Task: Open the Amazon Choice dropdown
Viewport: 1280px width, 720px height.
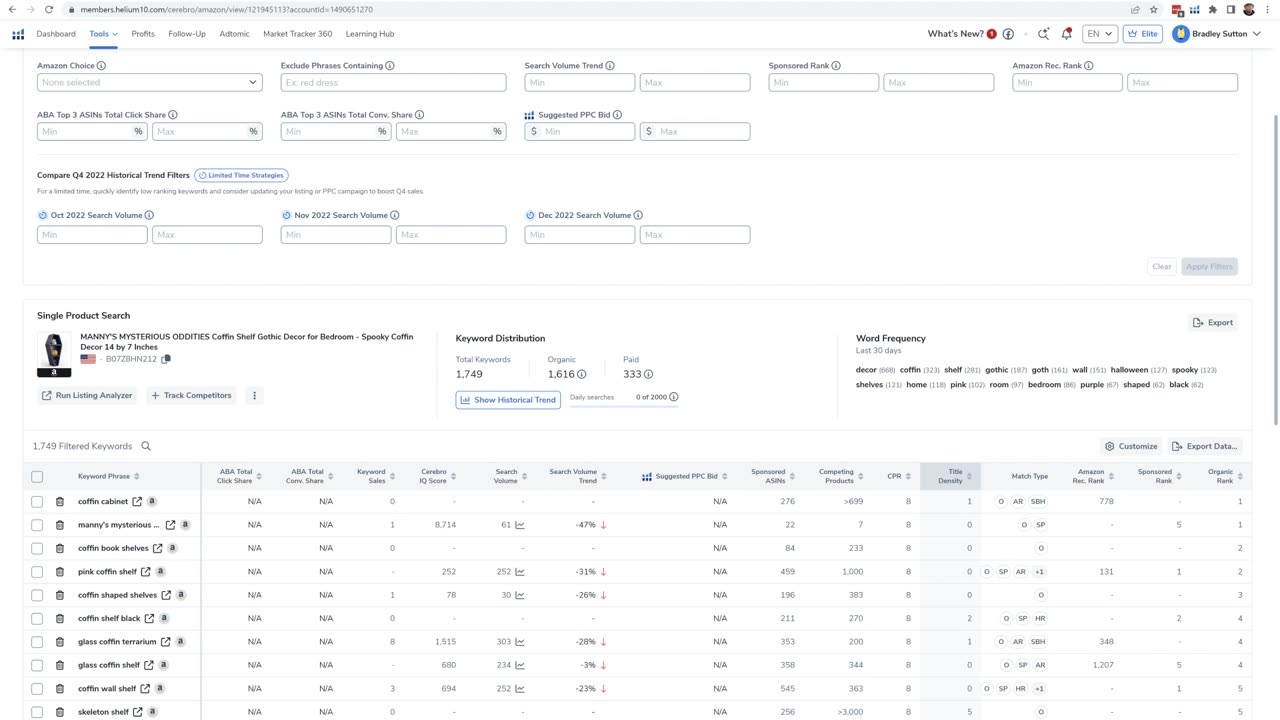Action: [149, 82]
